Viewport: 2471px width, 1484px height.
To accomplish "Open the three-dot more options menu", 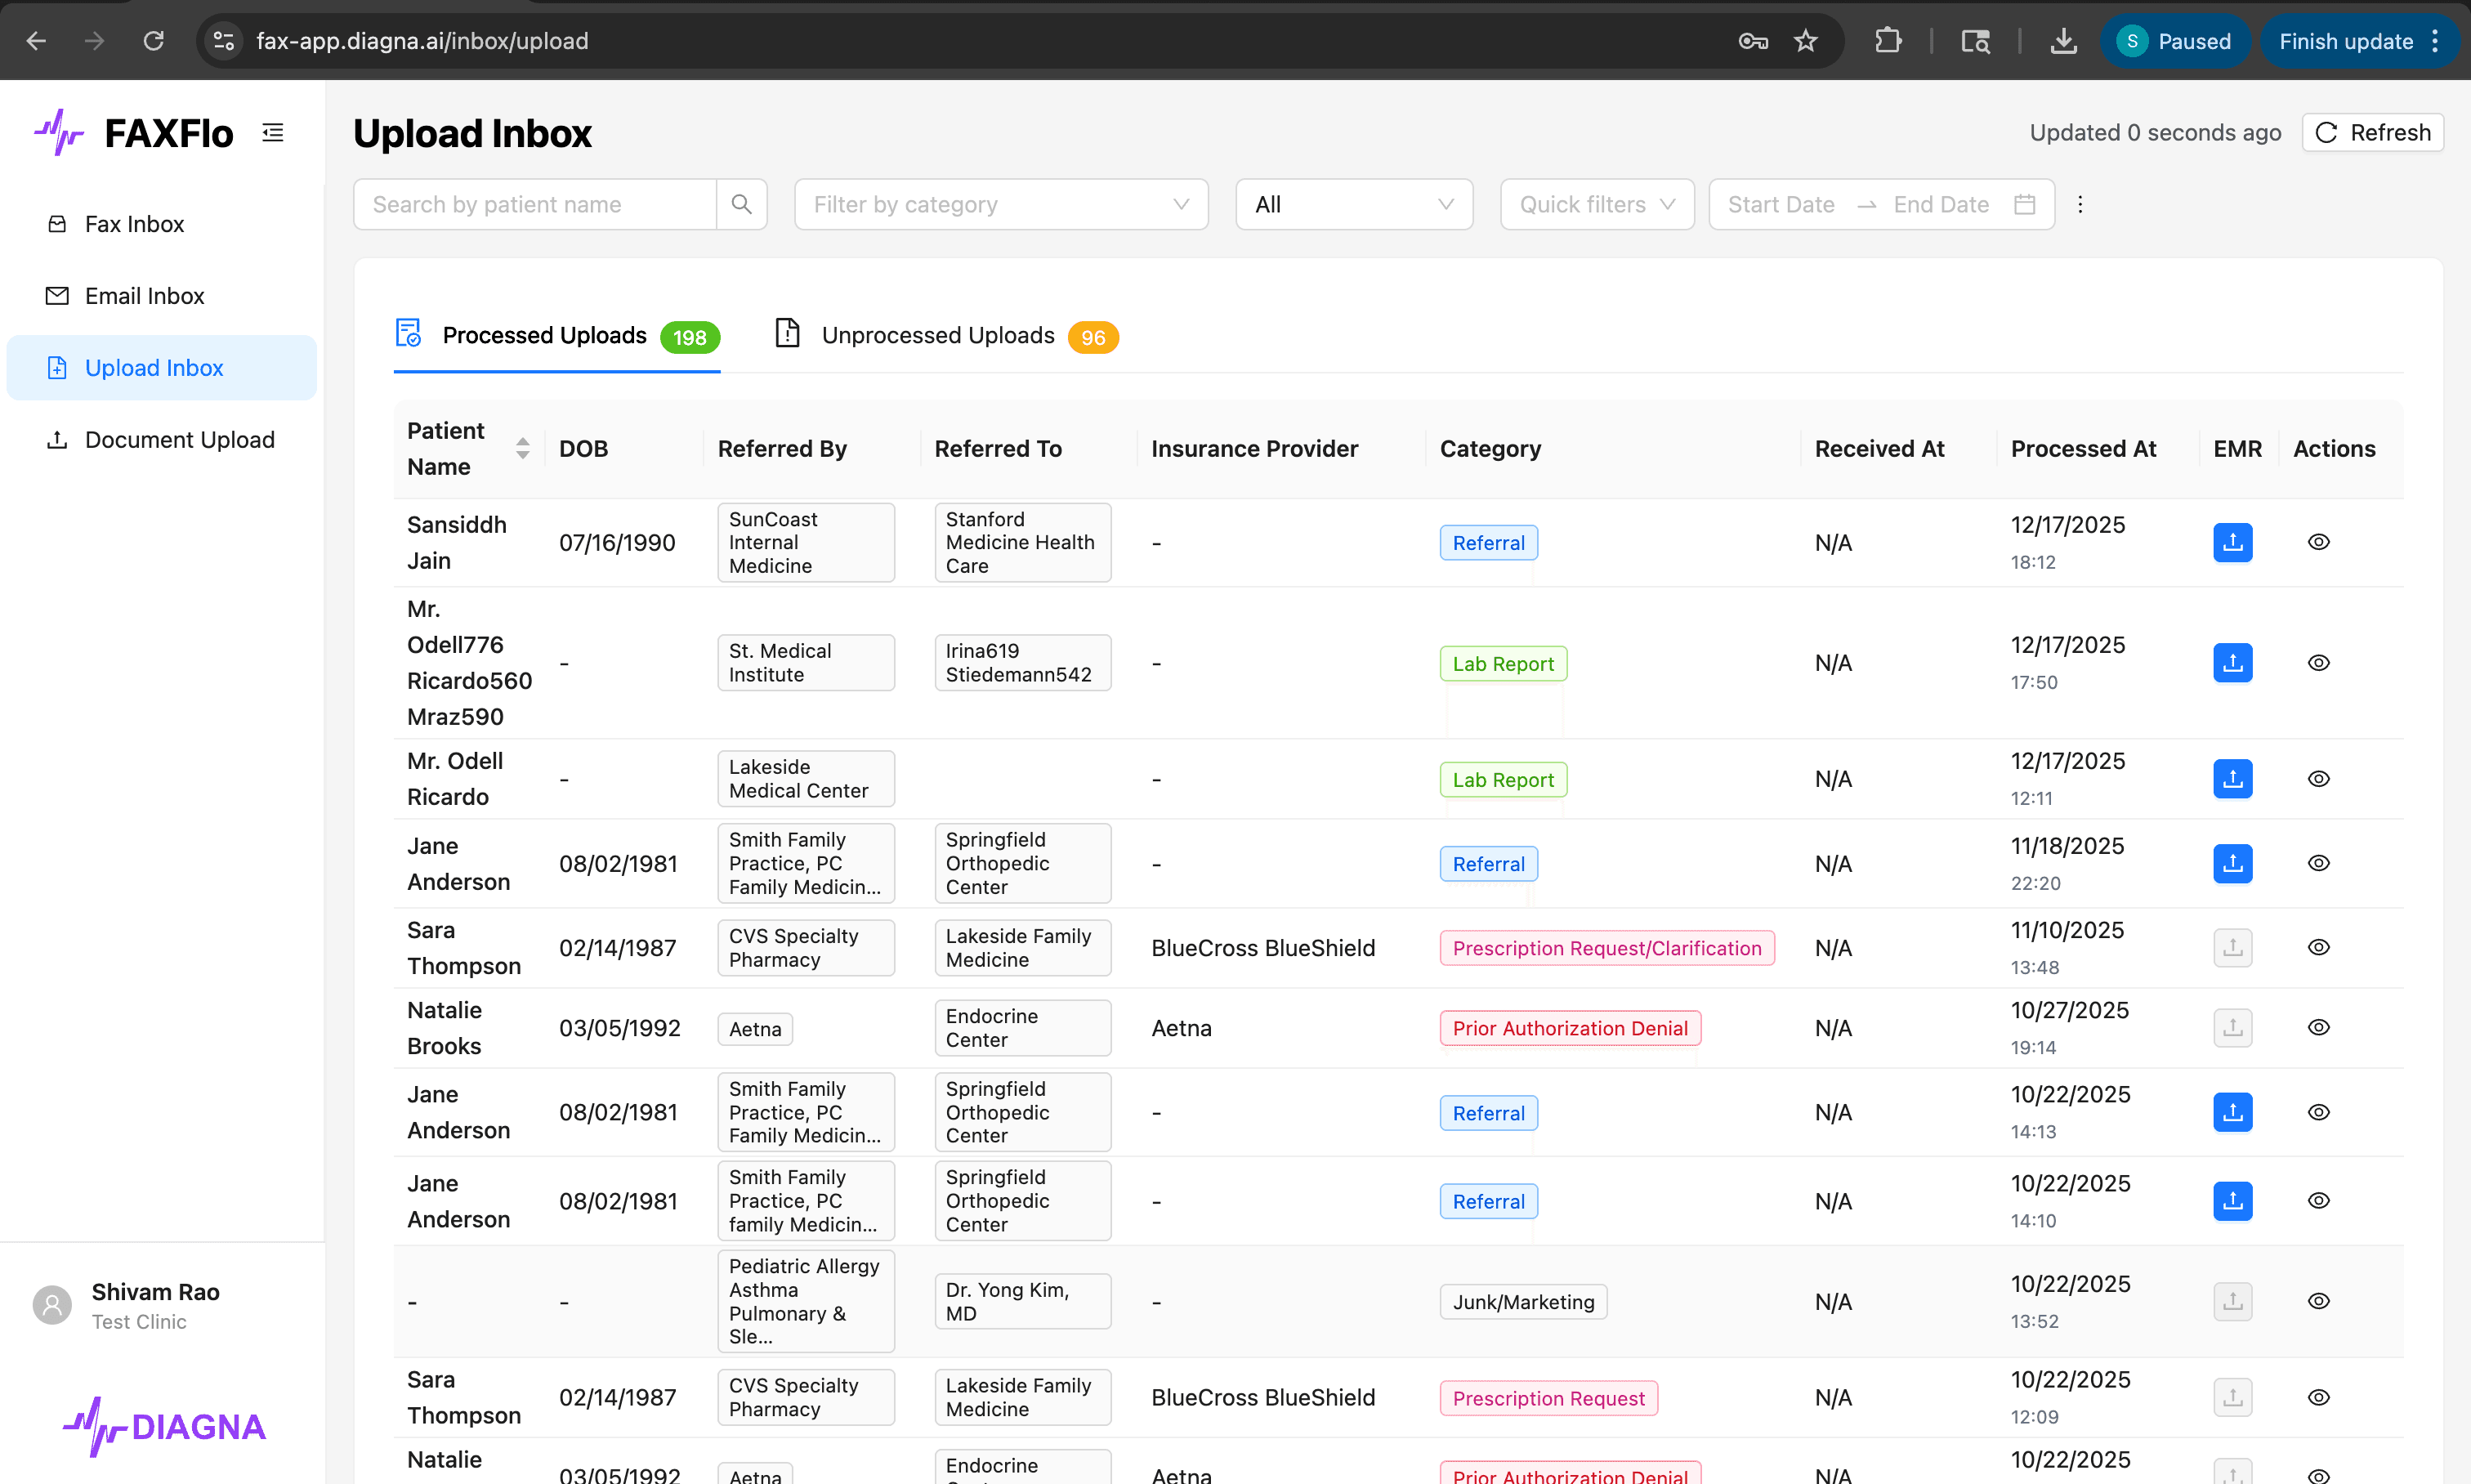I will 2080,204.
